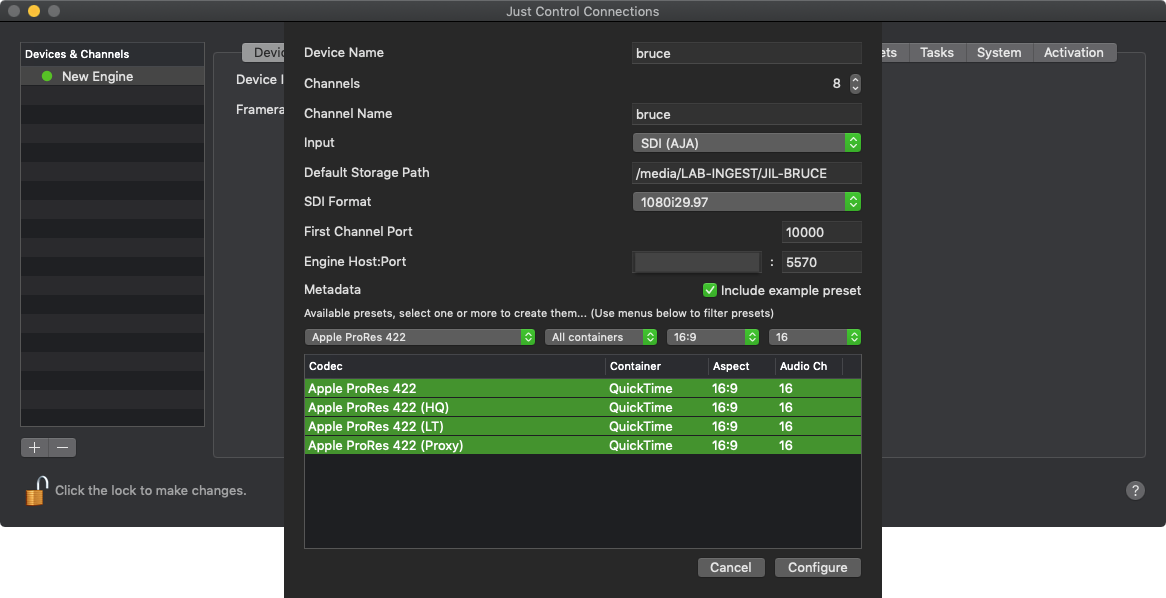Image resolution: width=1166 pixels, height=598 pixels.
Task: Click the Container column header
Action: (x=657, y=366)
